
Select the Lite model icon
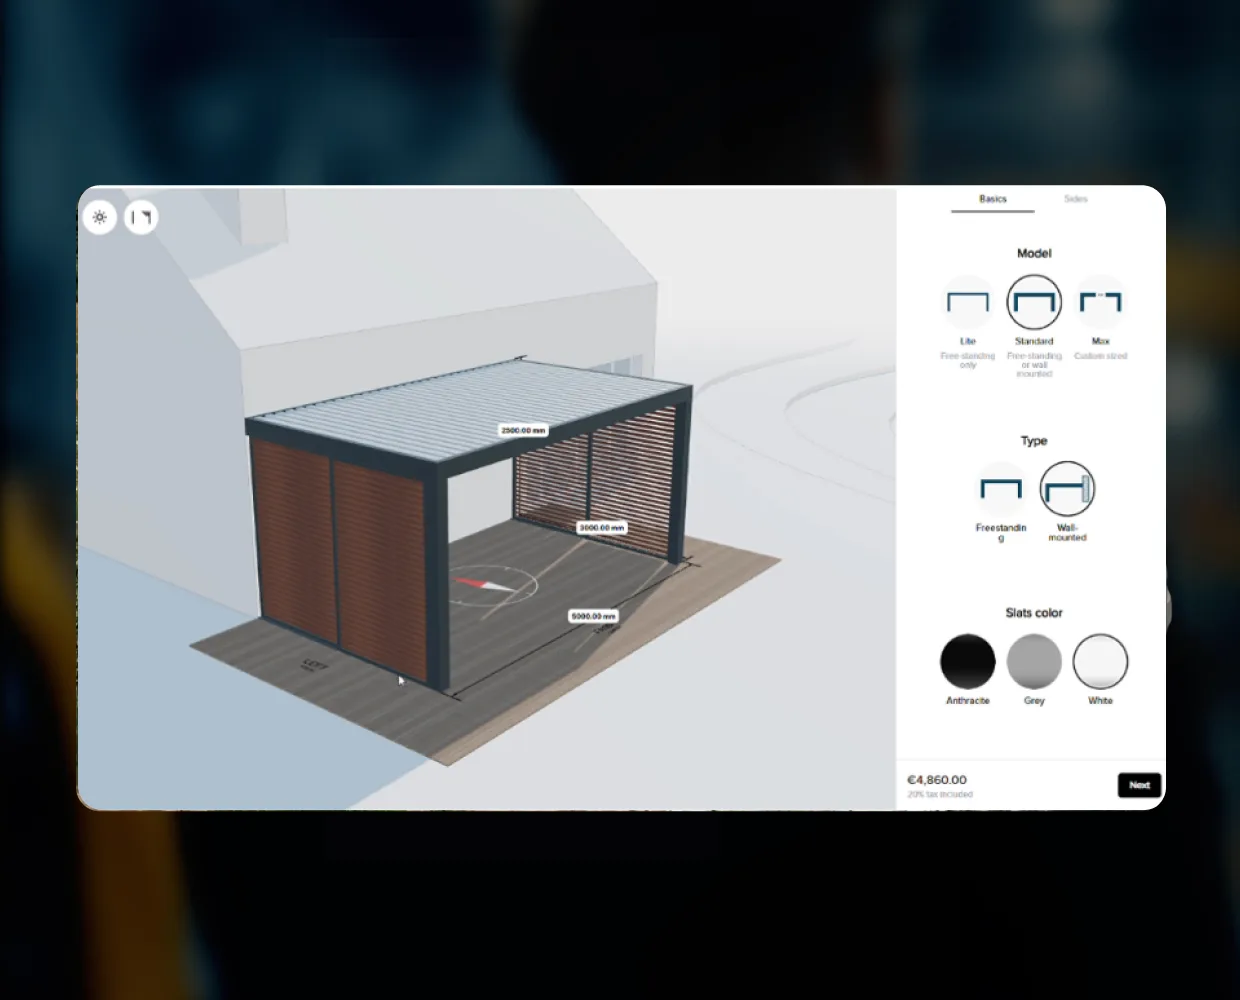coord(968,302)
